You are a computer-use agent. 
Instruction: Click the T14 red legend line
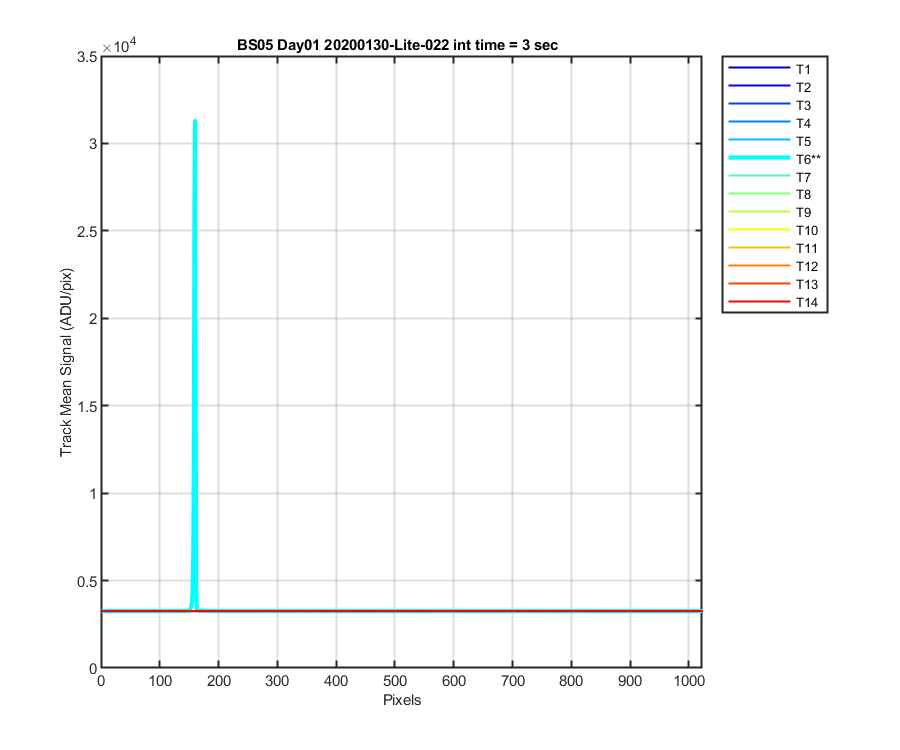pyautogui.click(x=759, y=302)
